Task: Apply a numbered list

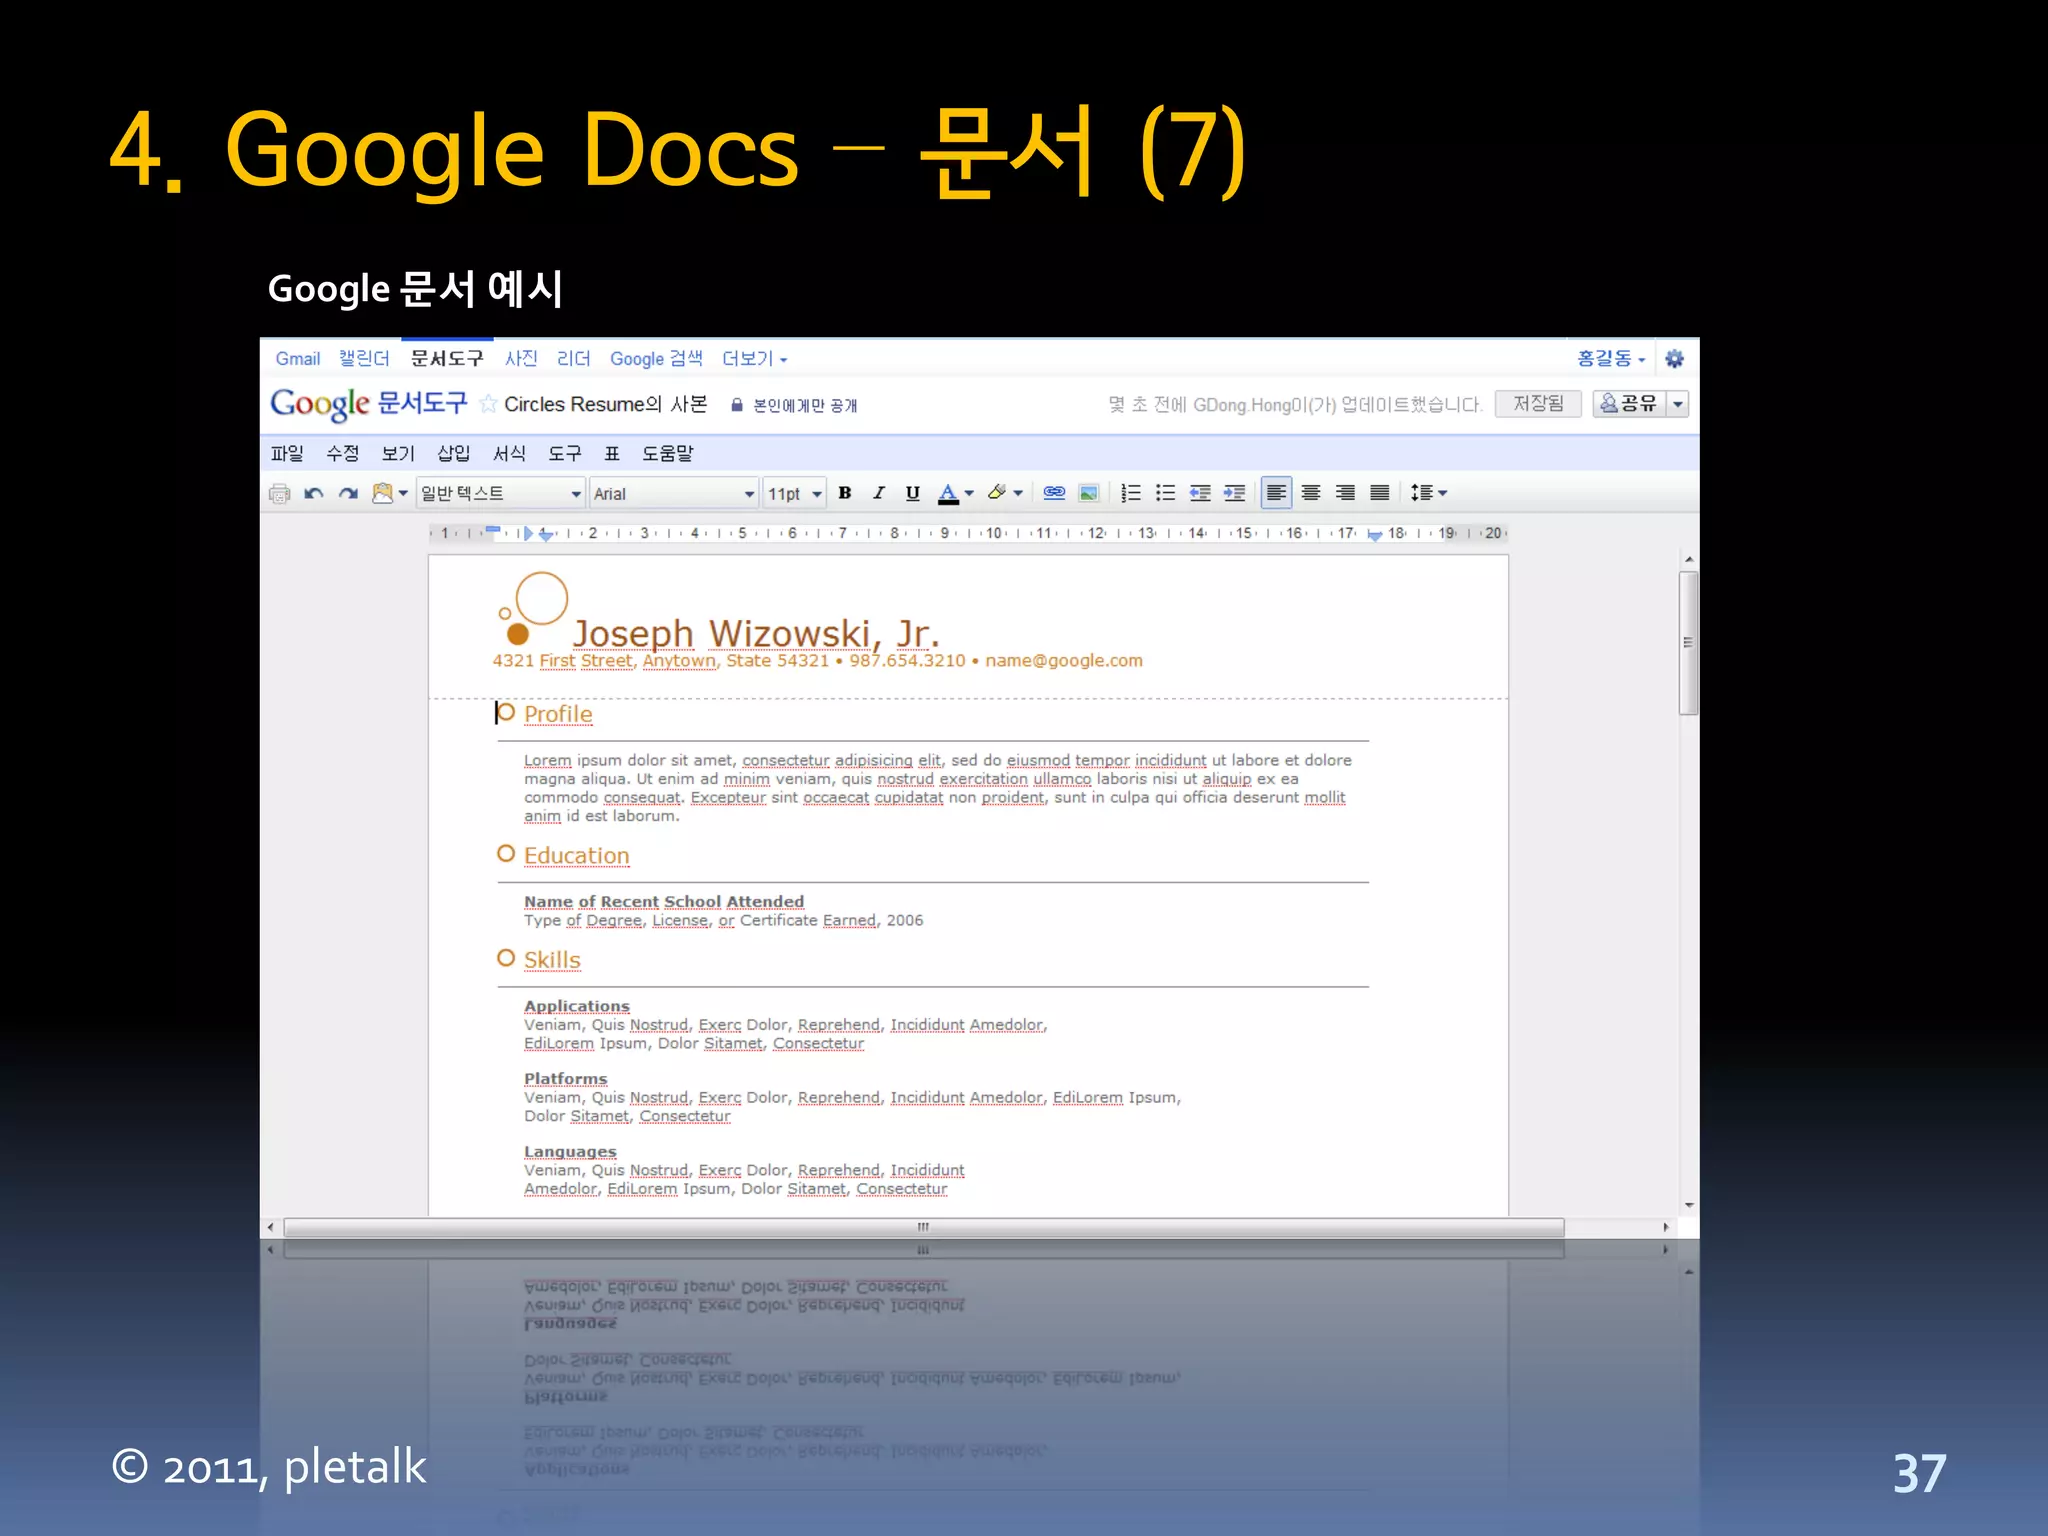Action: pyautogui.click(x=1131, y=493)
